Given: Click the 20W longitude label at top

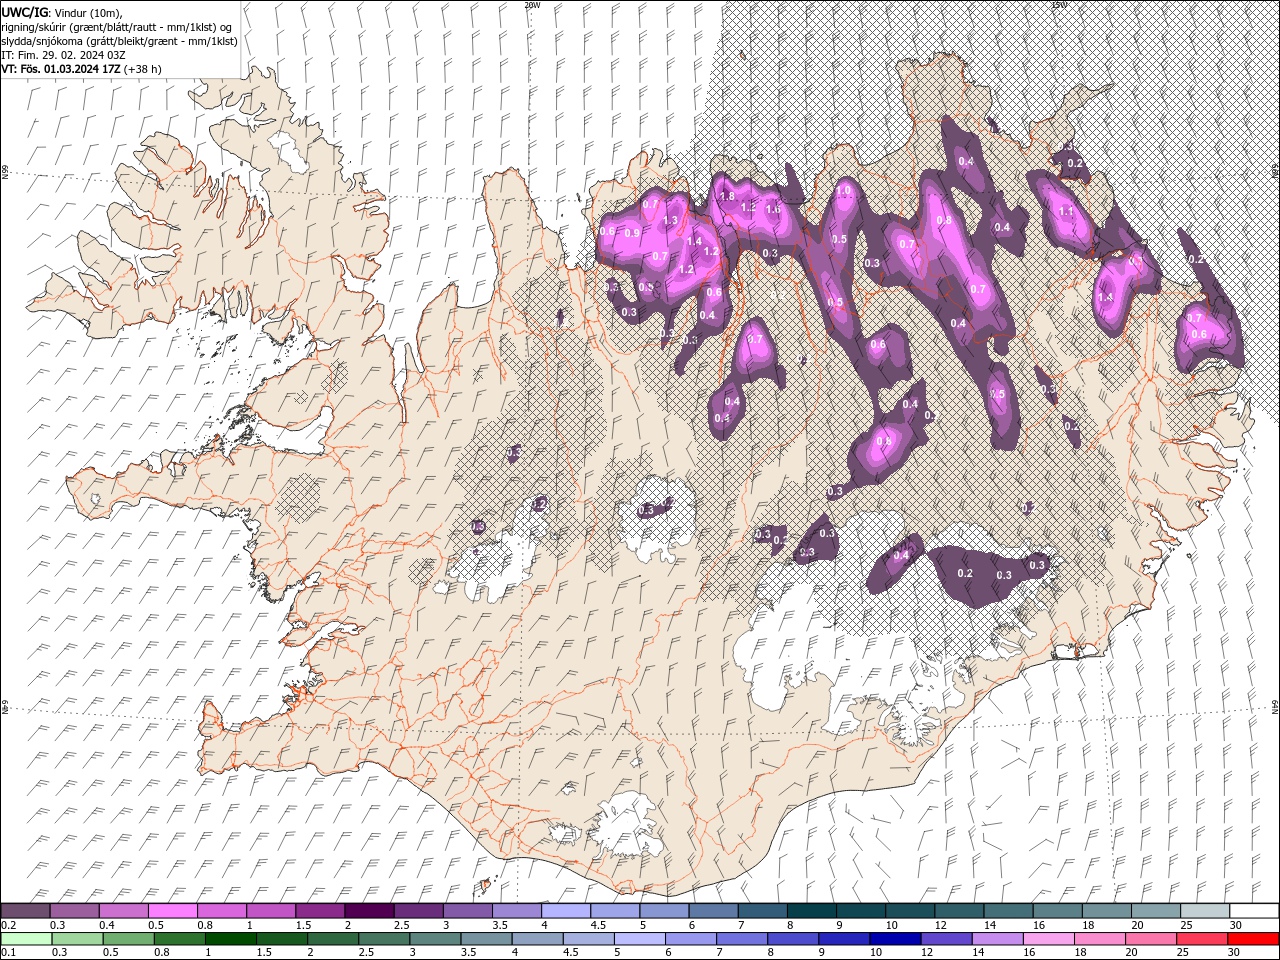Looking at the screenshot, I should tap(532, 5).
